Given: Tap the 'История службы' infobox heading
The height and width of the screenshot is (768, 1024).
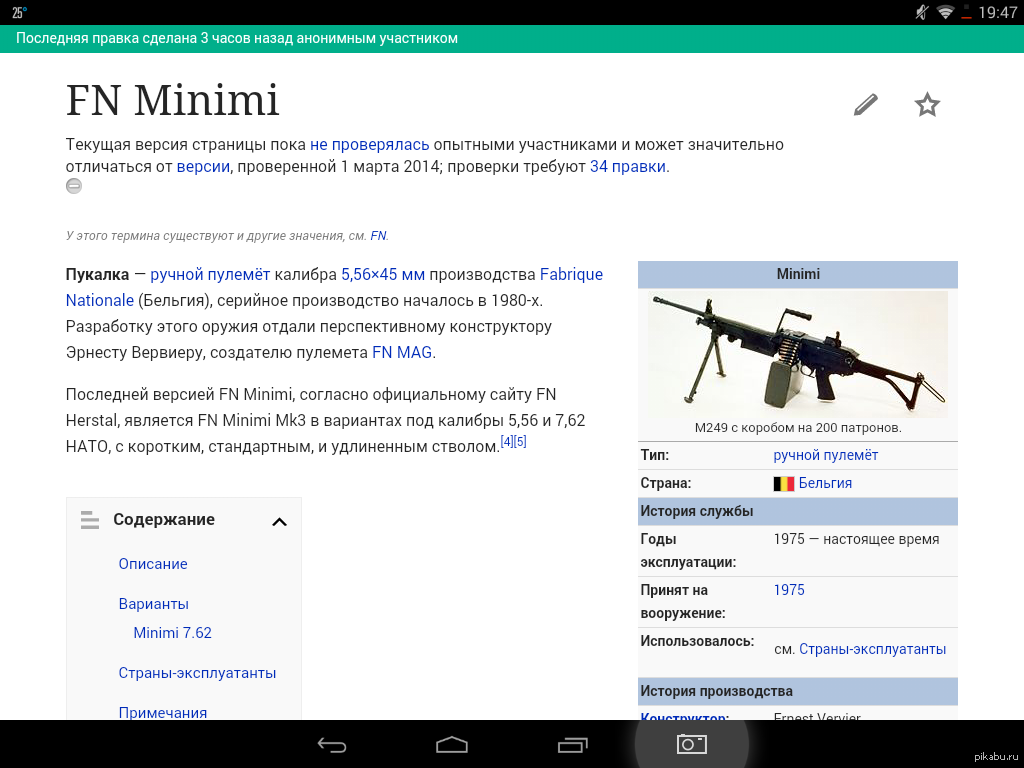Looking at the screenshot, I should click(x=798, y=511).
